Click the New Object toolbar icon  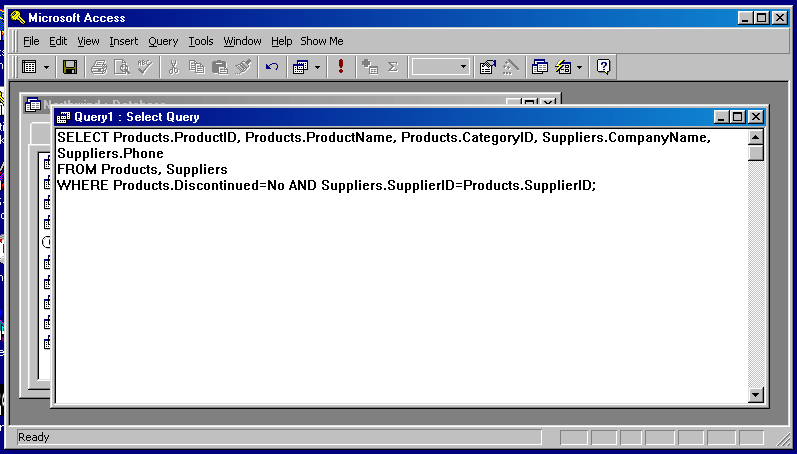[563, 67]
